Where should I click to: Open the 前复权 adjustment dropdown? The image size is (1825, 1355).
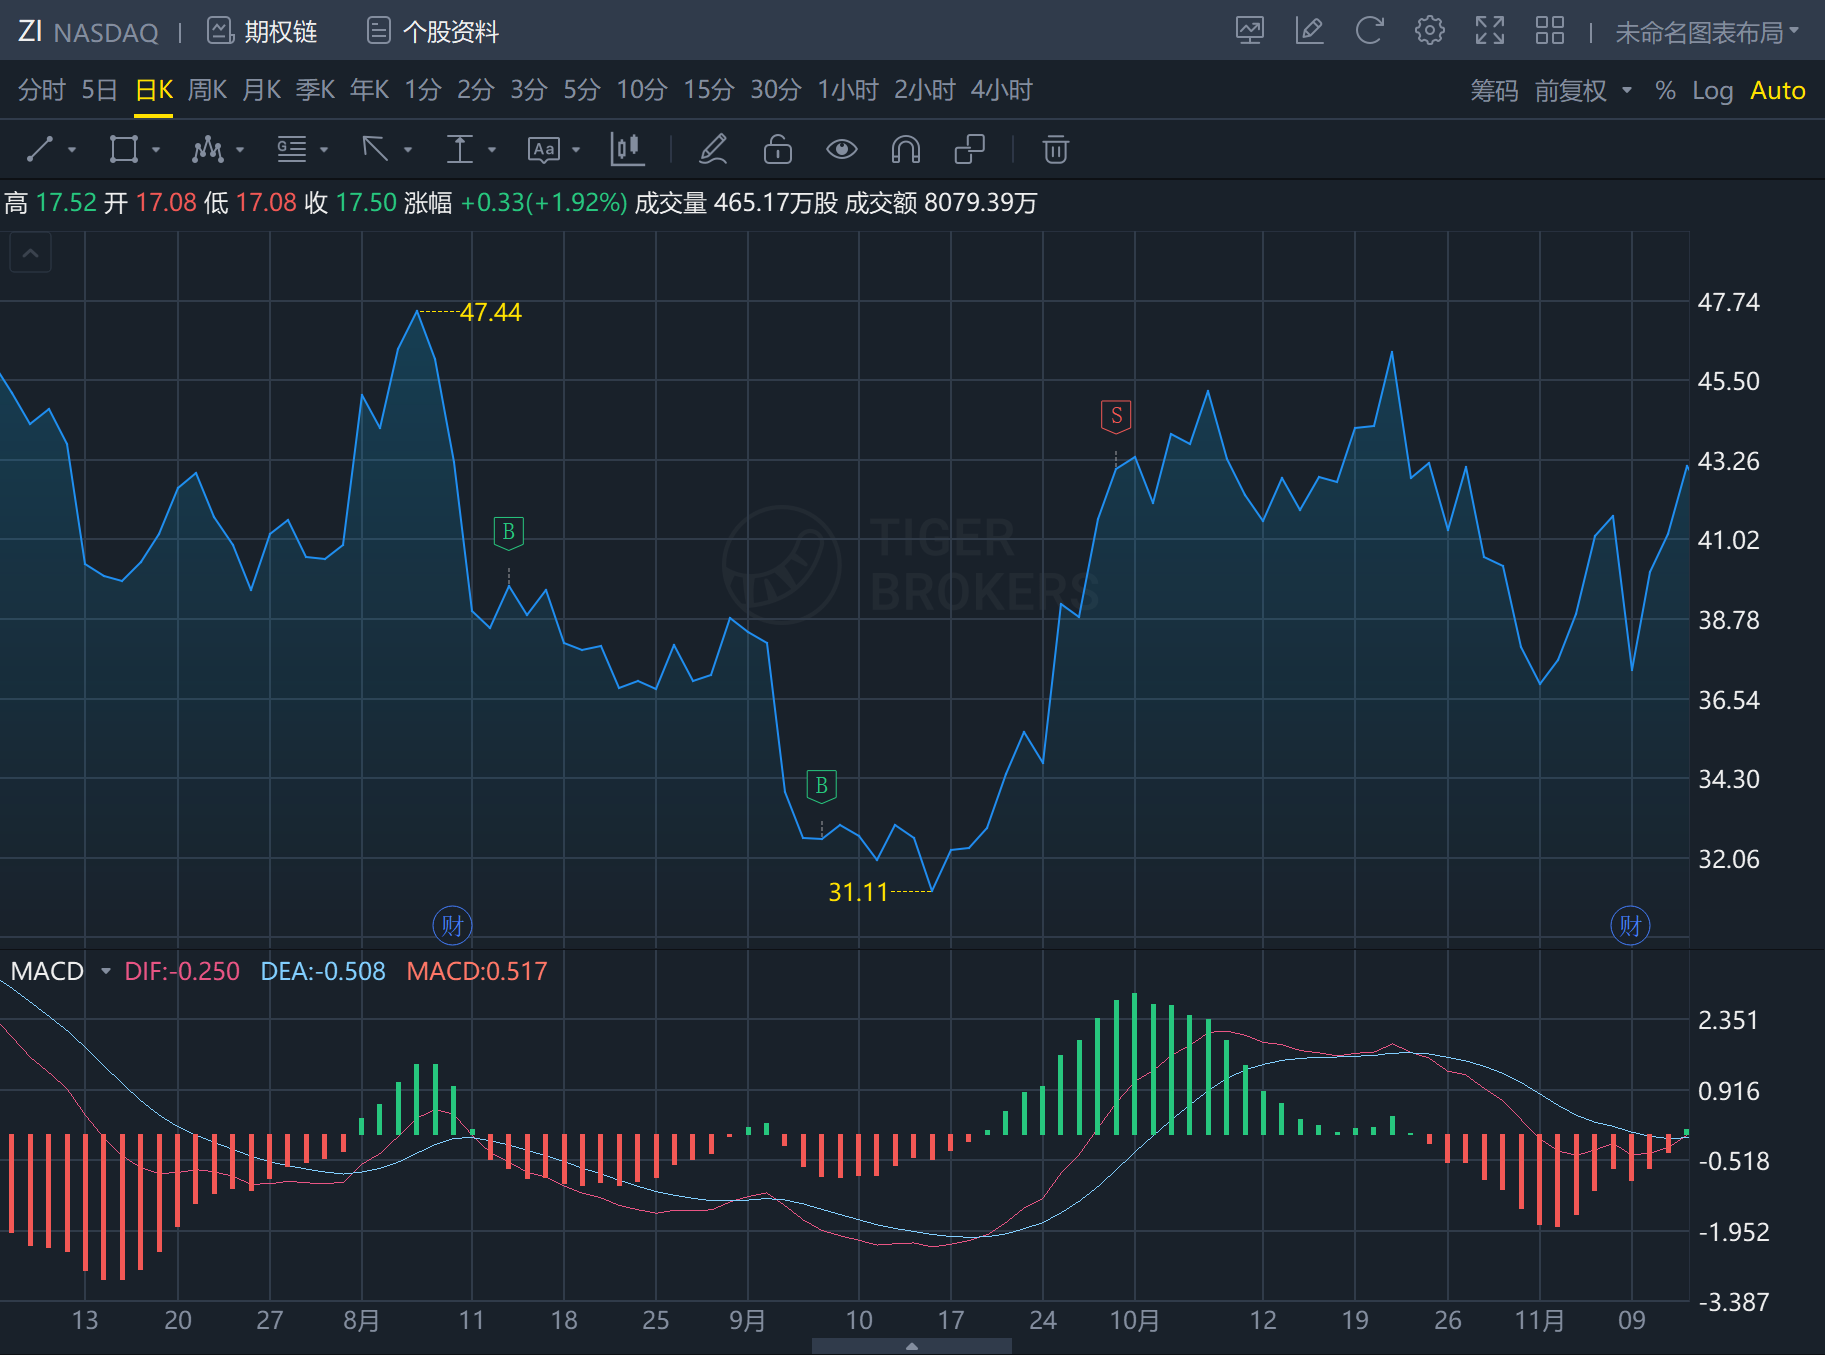tap(1582, 91)
